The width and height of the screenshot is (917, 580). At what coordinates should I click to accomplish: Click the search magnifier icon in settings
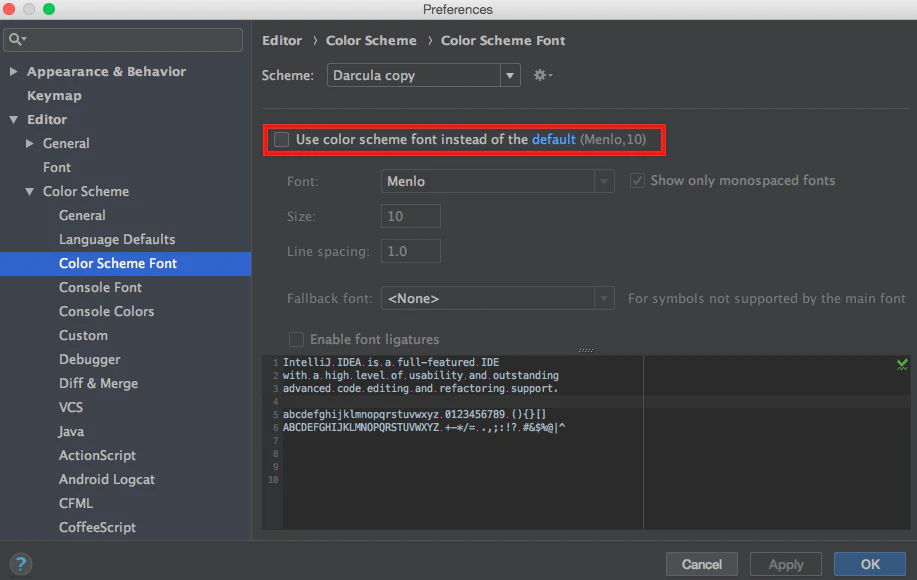(x=17, y=39)
